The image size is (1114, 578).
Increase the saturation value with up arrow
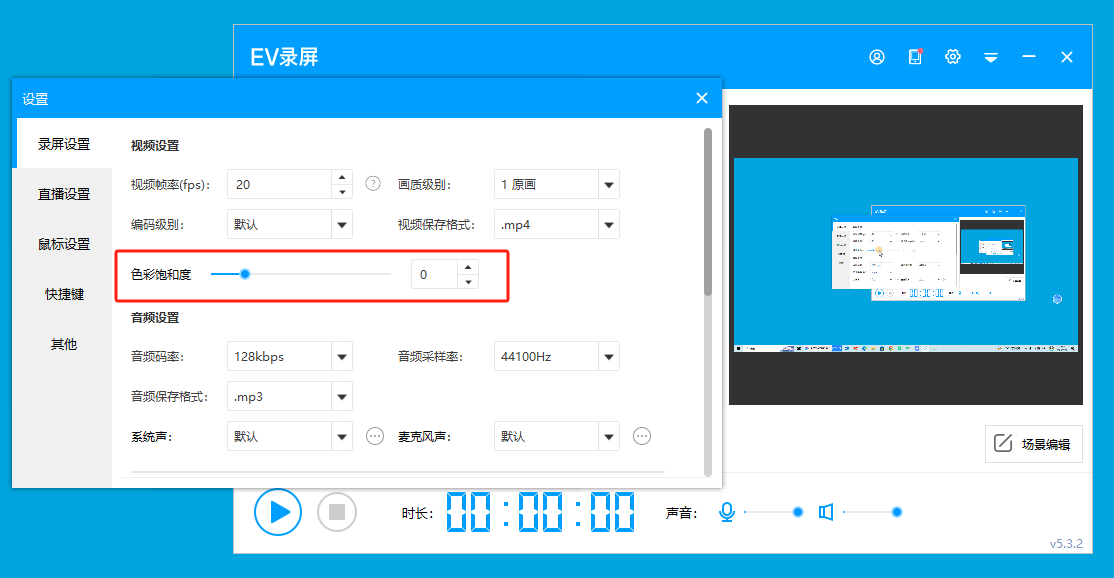pos(468,267)
